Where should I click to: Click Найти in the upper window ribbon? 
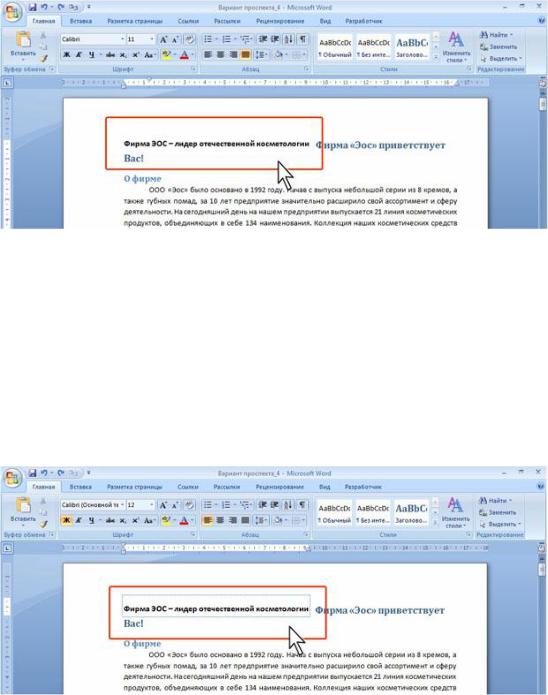click(496, 35)
